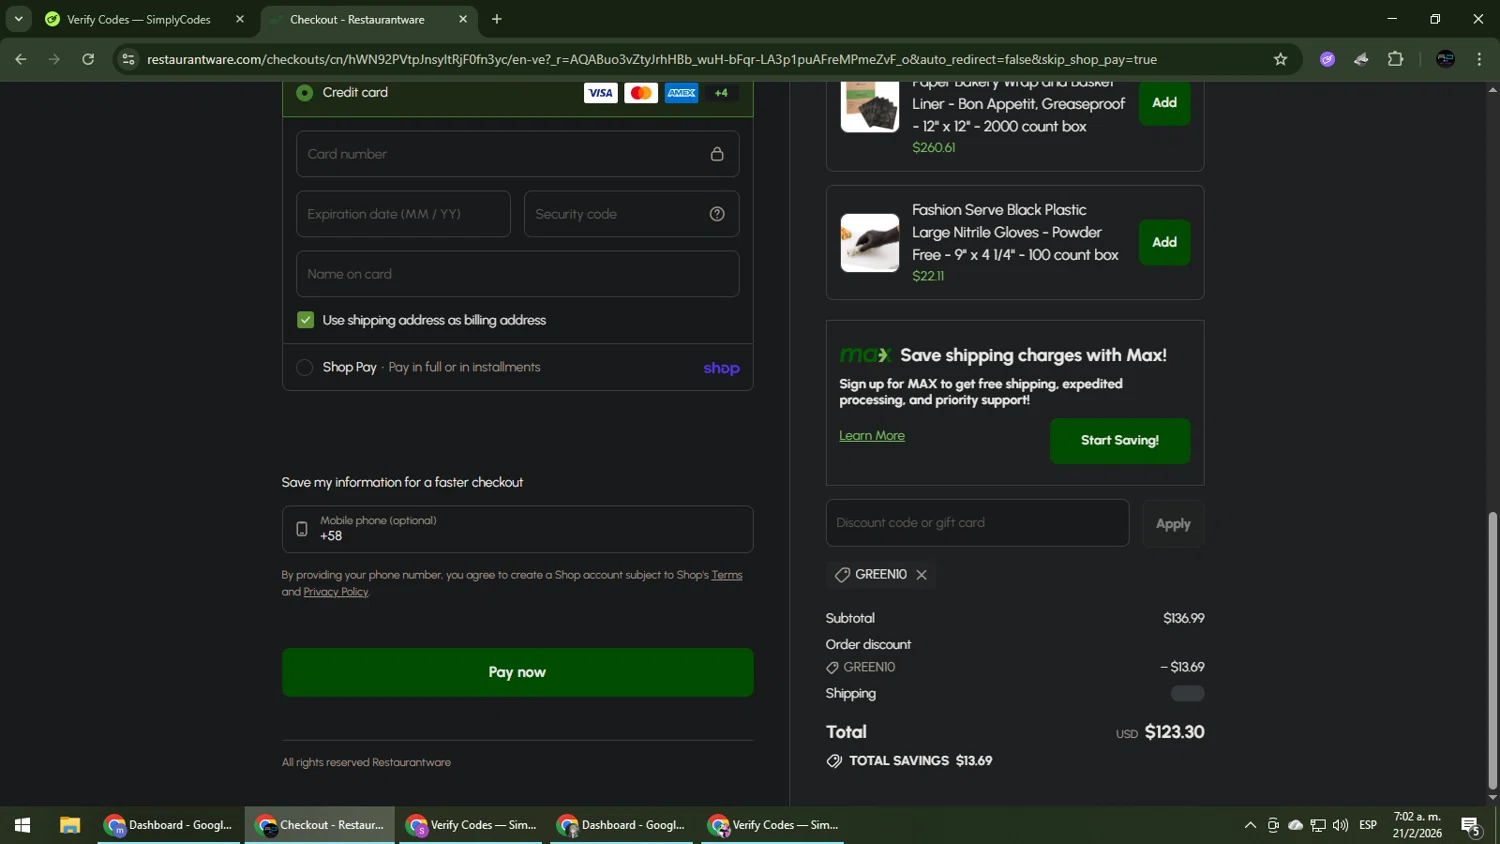Focus the Card number field

(517, 154)
